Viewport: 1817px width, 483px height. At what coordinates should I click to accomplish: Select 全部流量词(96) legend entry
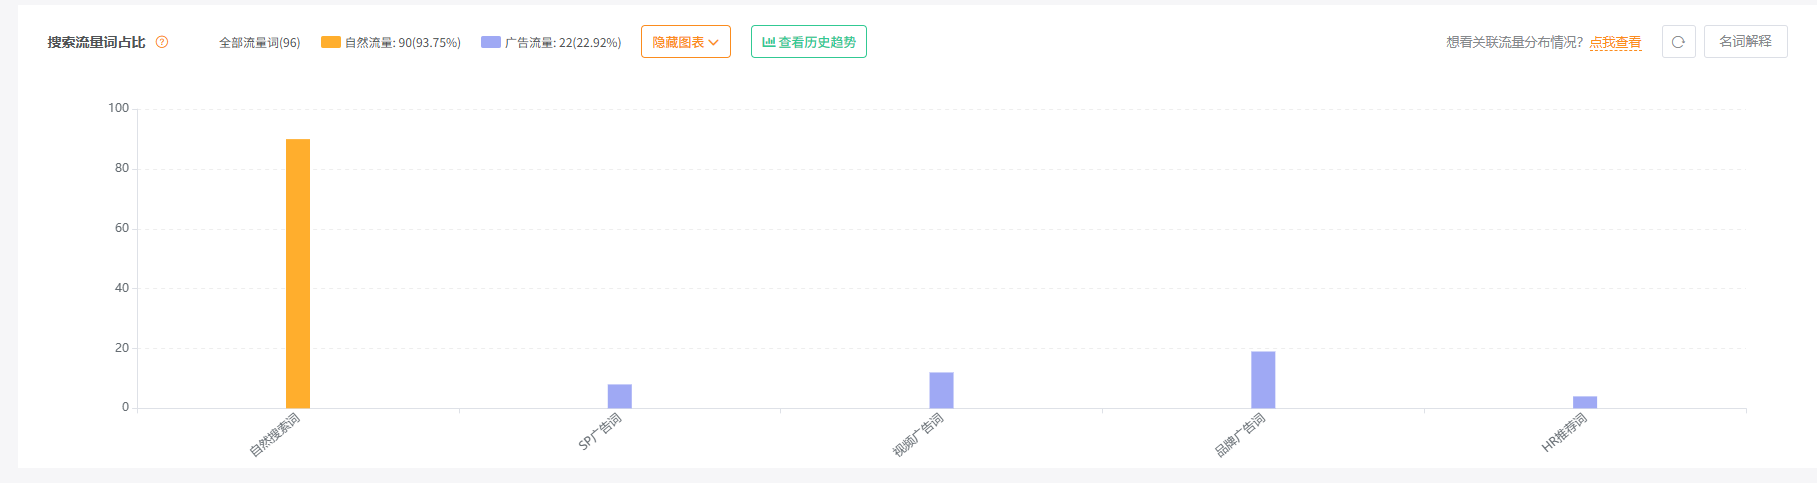click(260, 43)
